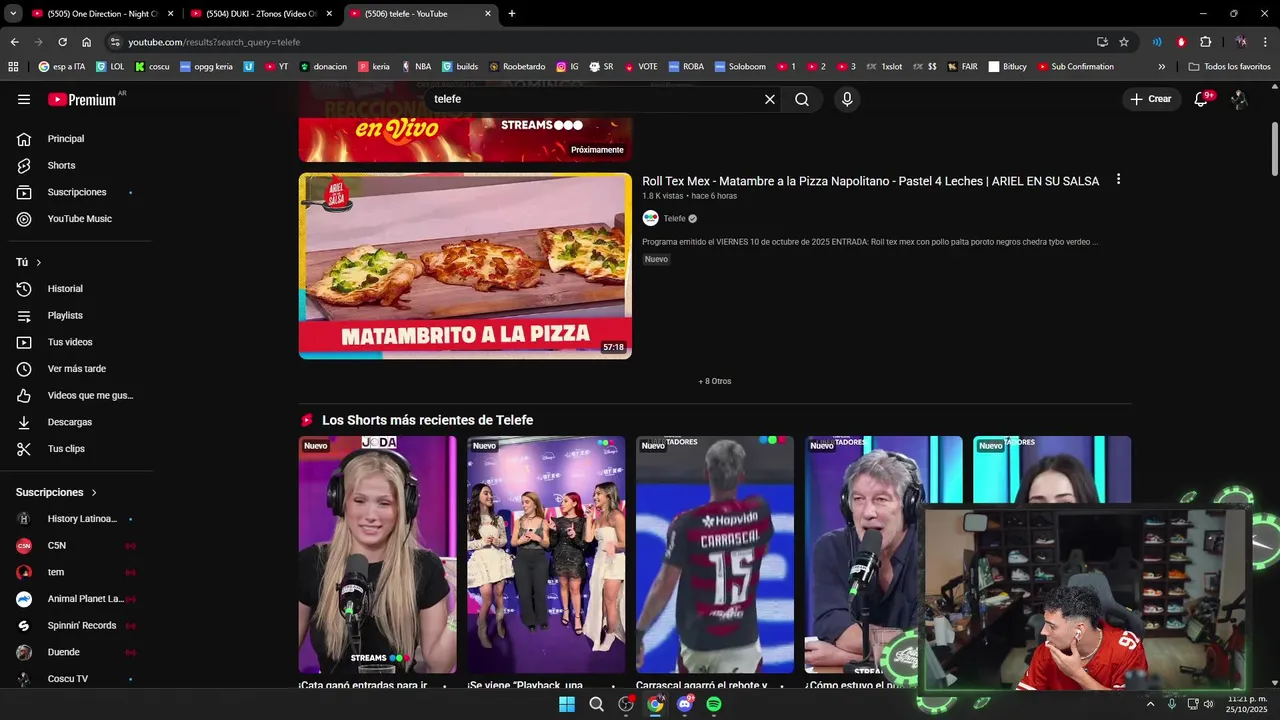Open Chrome tab list dropdown arrow

[x=13, y=14]
